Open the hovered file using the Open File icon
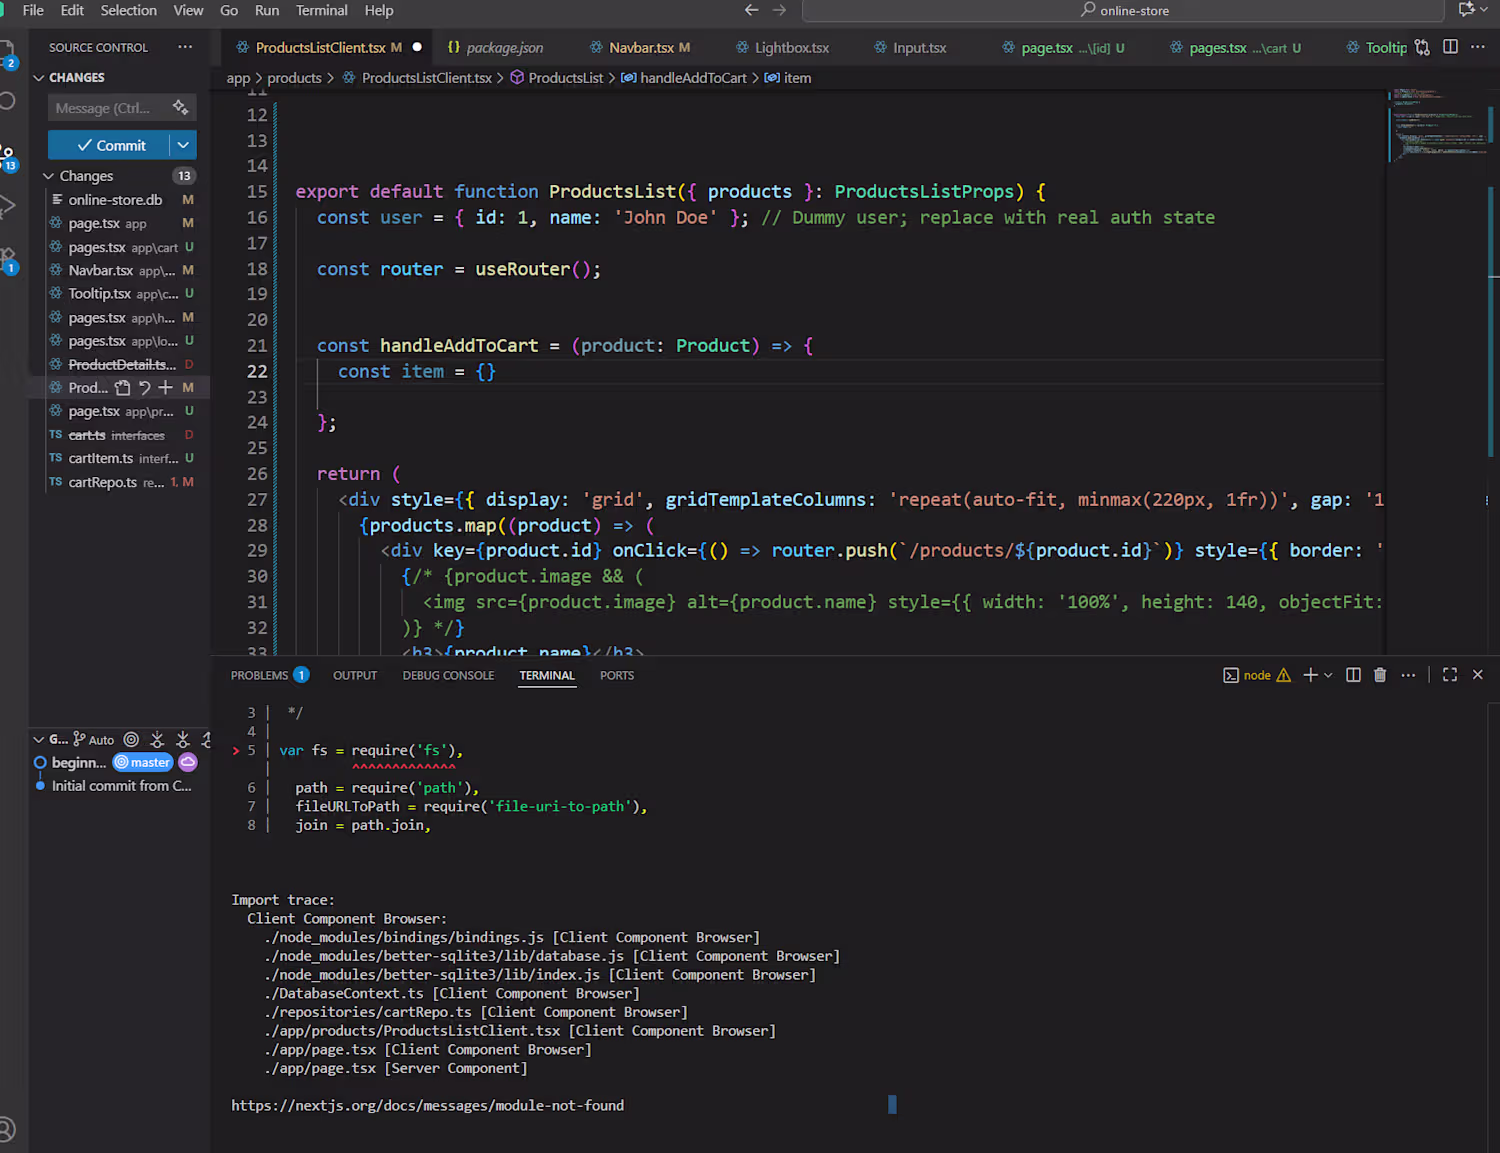 coord(122,388)
